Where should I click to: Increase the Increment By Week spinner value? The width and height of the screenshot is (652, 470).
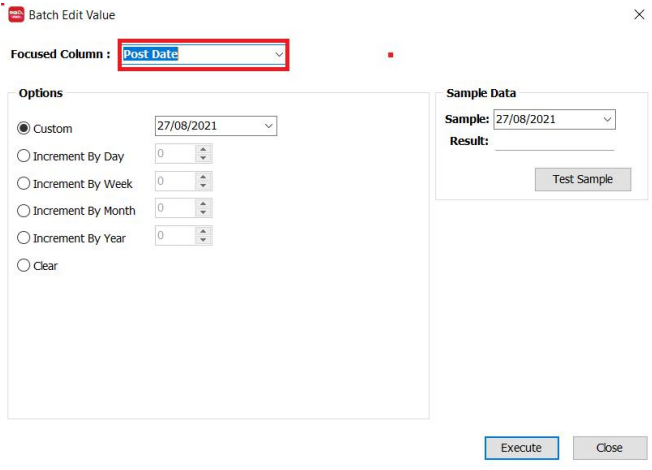[x=203, y=177]
